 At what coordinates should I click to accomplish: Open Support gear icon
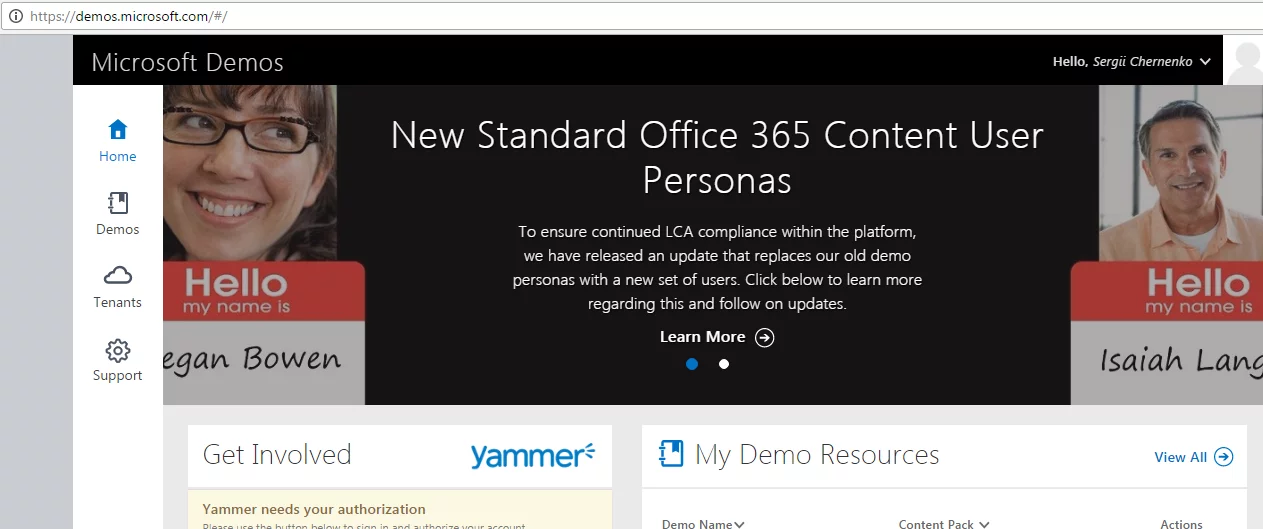(x=117, y=350)
